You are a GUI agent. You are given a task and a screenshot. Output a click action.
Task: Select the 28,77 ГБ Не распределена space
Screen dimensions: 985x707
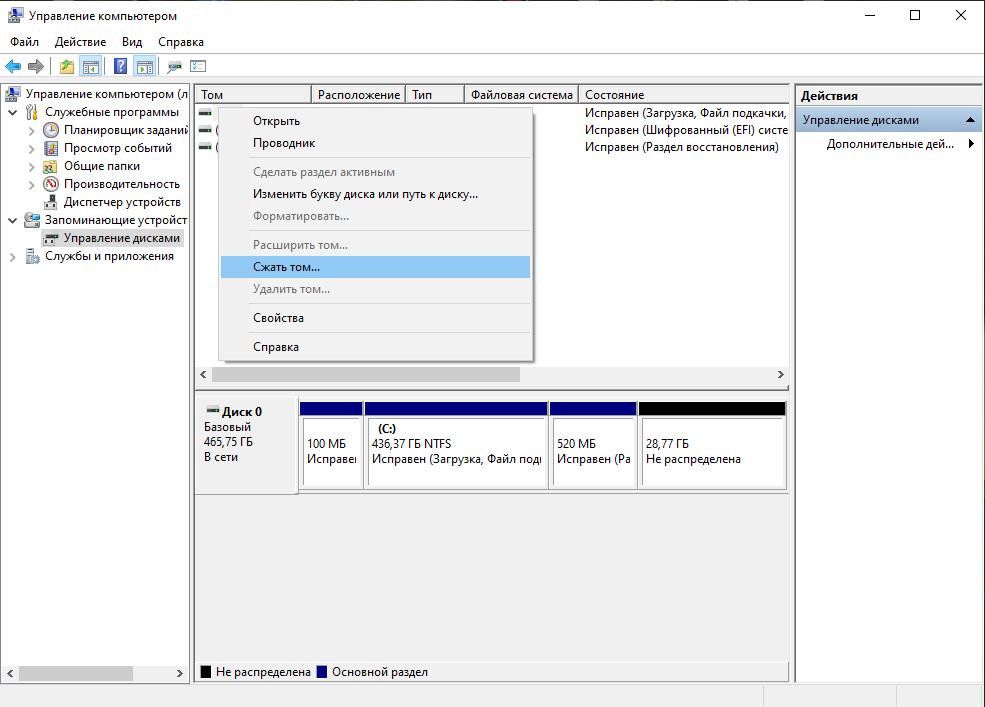[712, 445]
